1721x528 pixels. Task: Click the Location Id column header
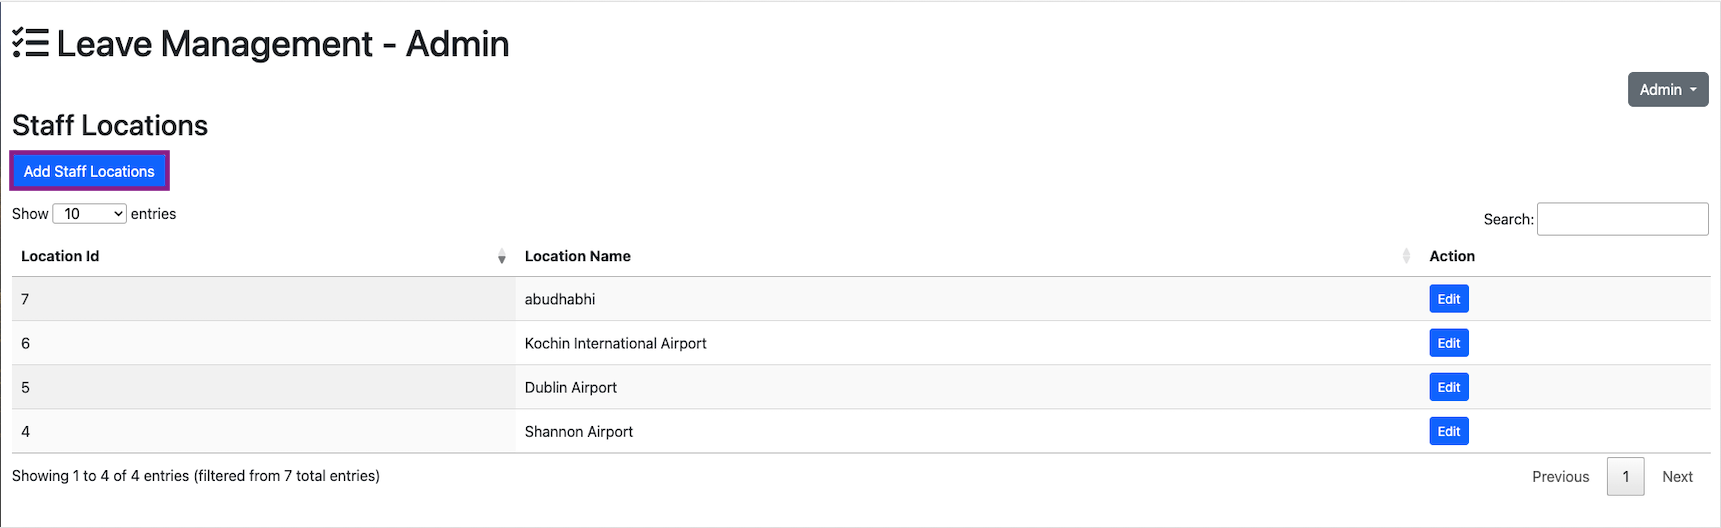click(60, 257)
